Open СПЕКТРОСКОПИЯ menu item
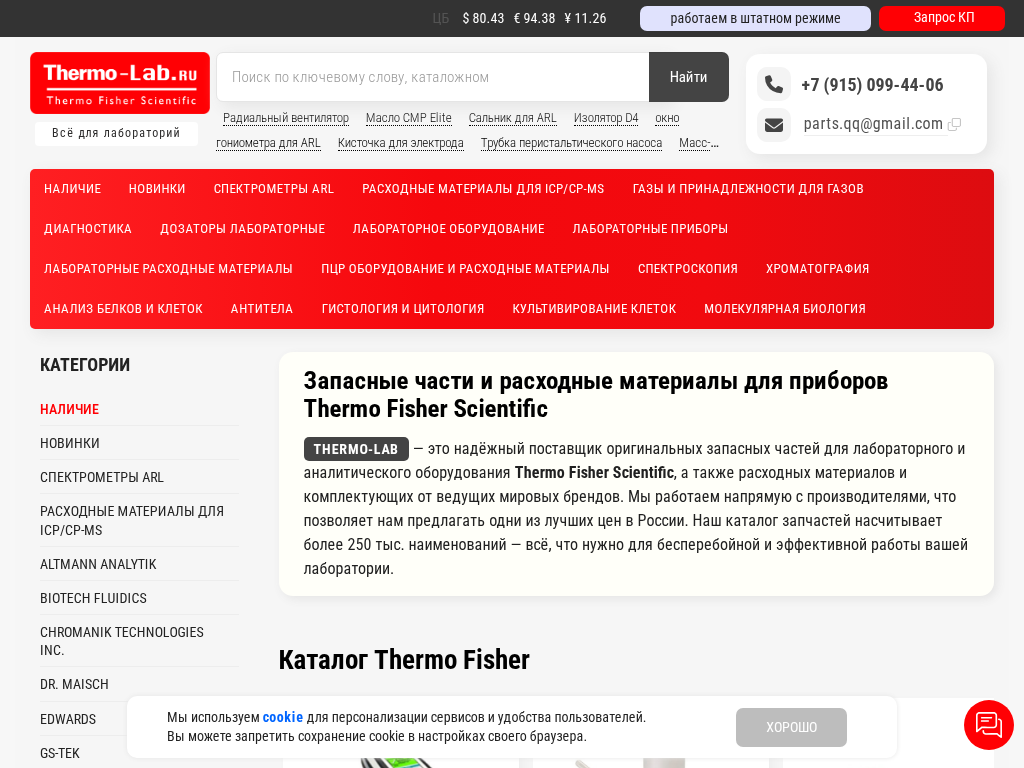 coord(688,268)
